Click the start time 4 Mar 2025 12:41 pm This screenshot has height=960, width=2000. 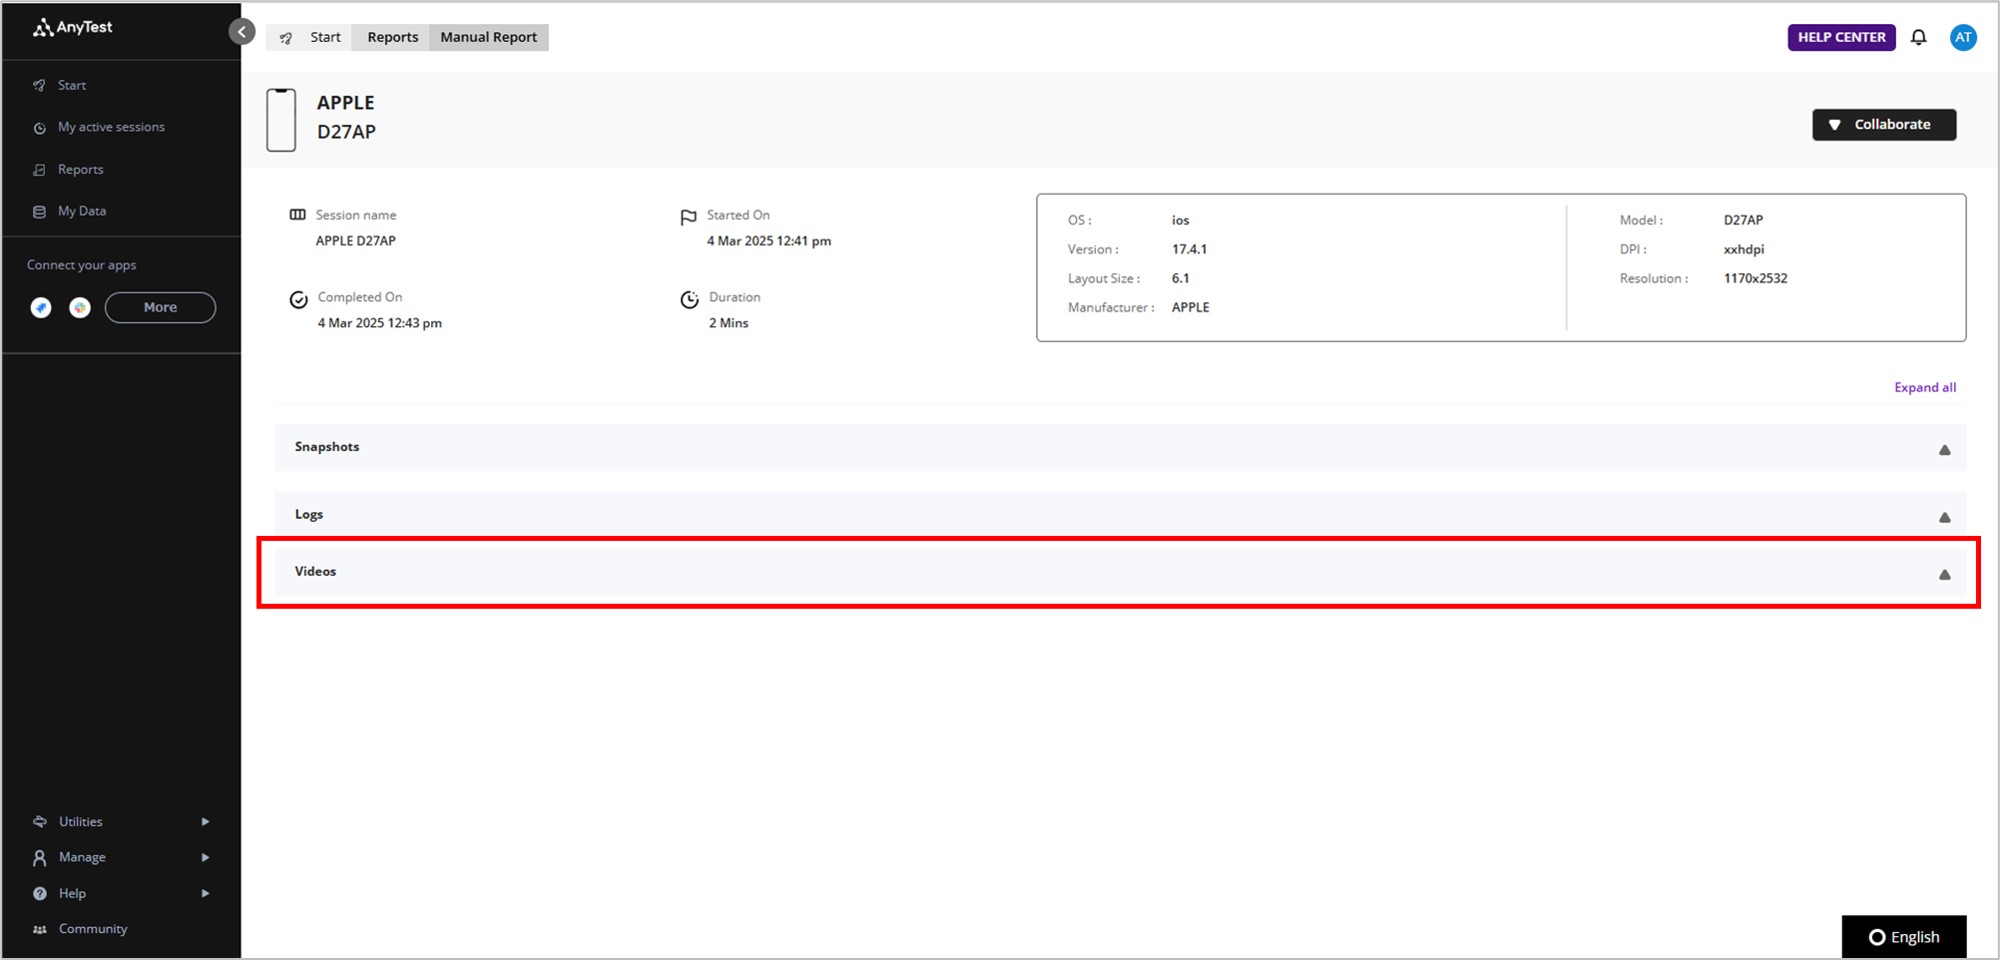[x=769, y=241]
